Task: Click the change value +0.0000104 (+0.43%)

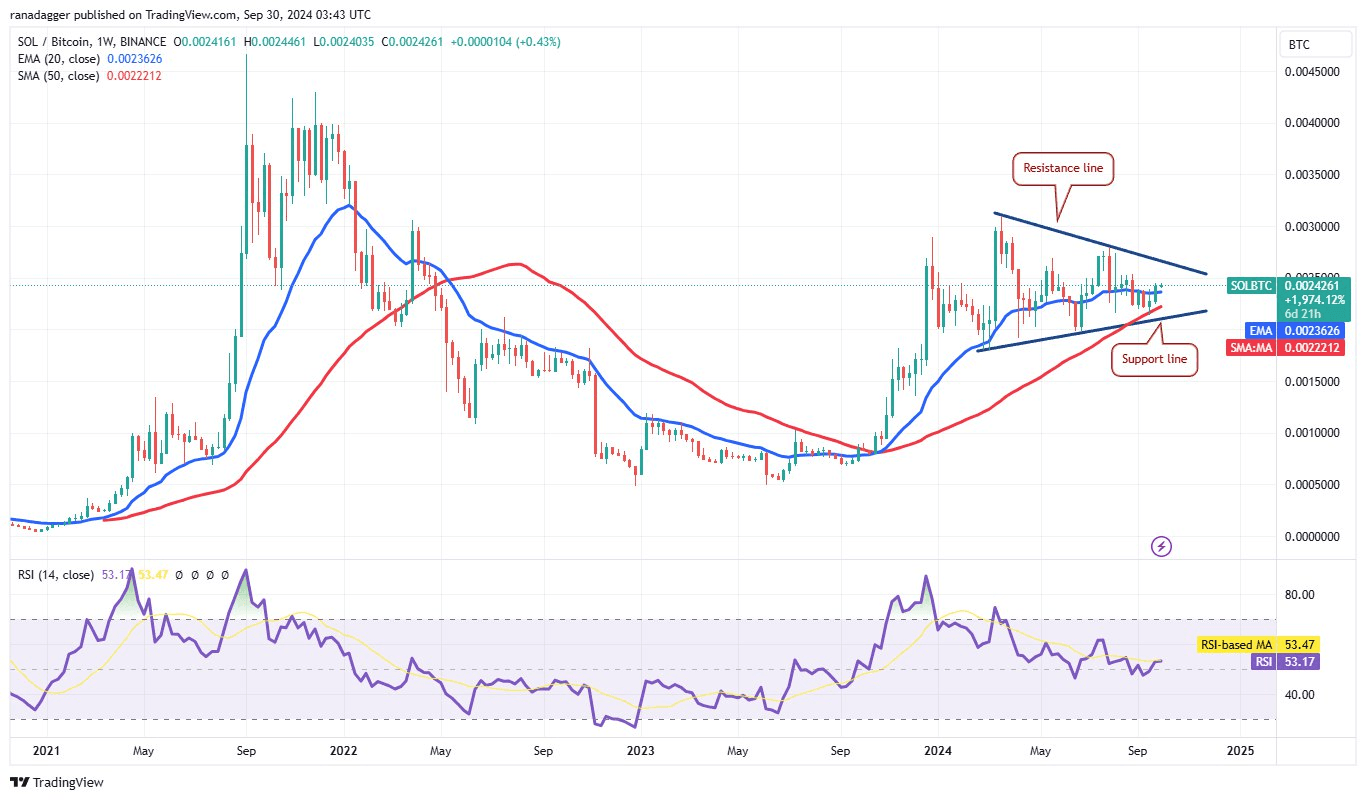Action: point(505,42)
